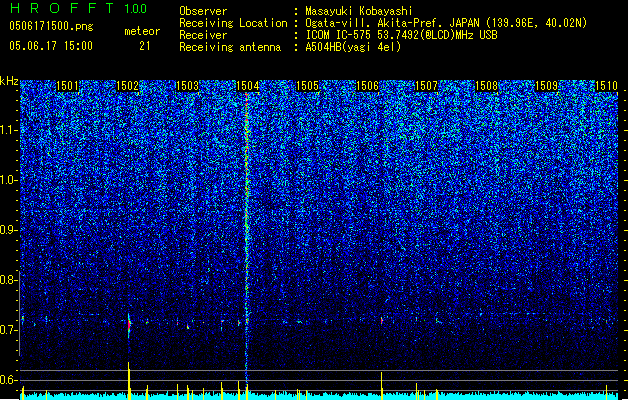Click the 1506 time marker label

pos(367,86)
